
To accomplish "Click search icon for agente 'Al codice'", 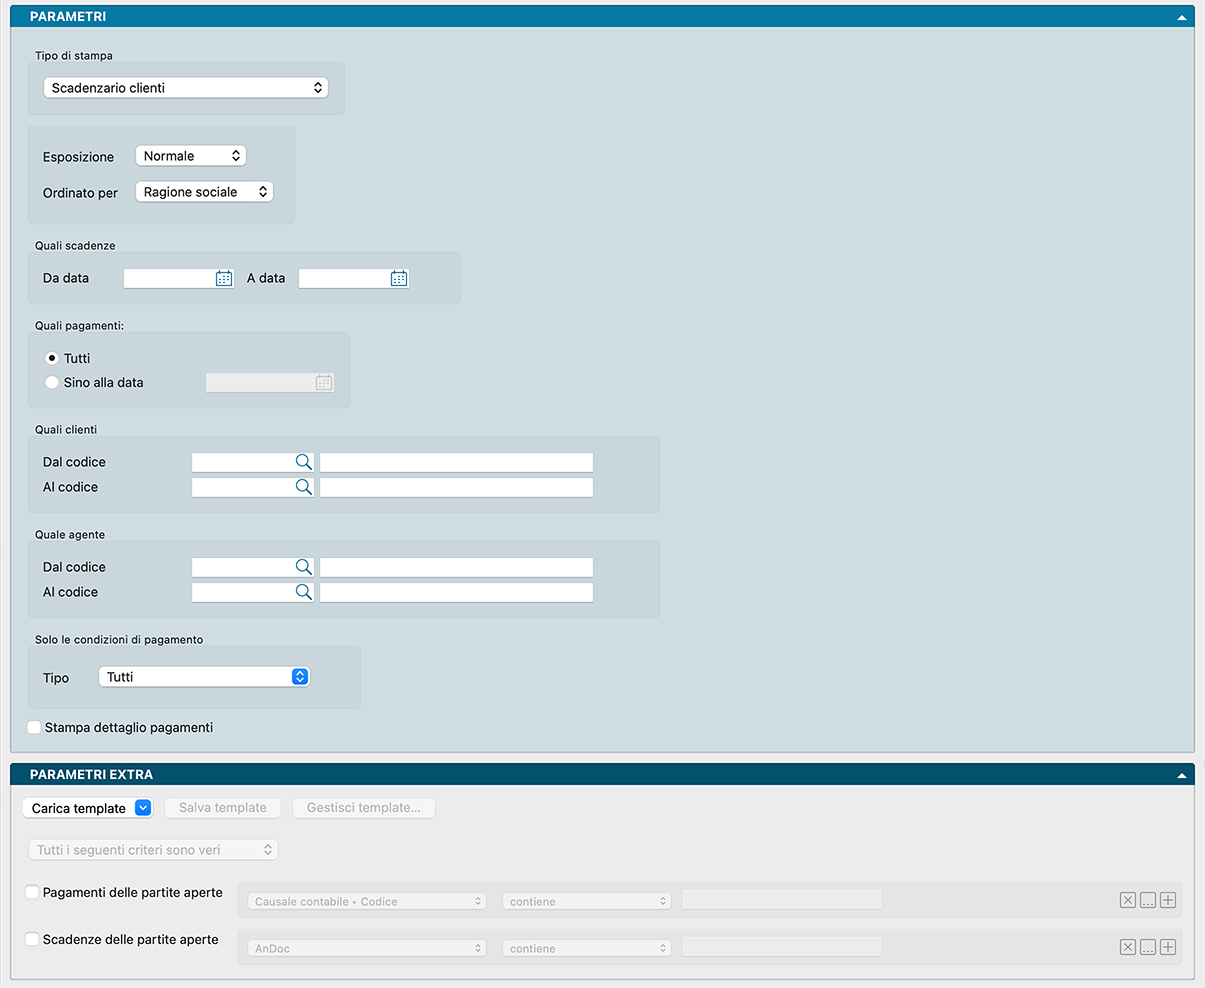I will pos(303,592).
